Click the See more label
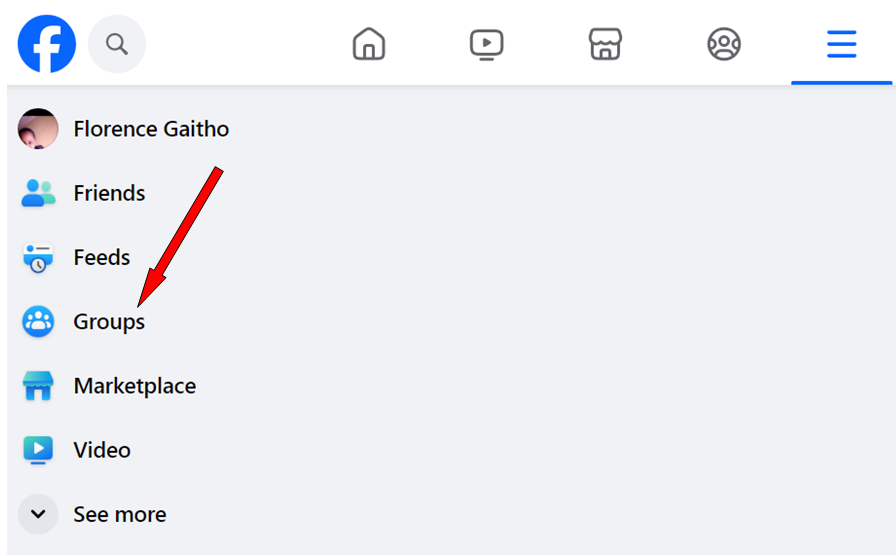Screen dimensions: 896x556 click(x=120, y=514)
